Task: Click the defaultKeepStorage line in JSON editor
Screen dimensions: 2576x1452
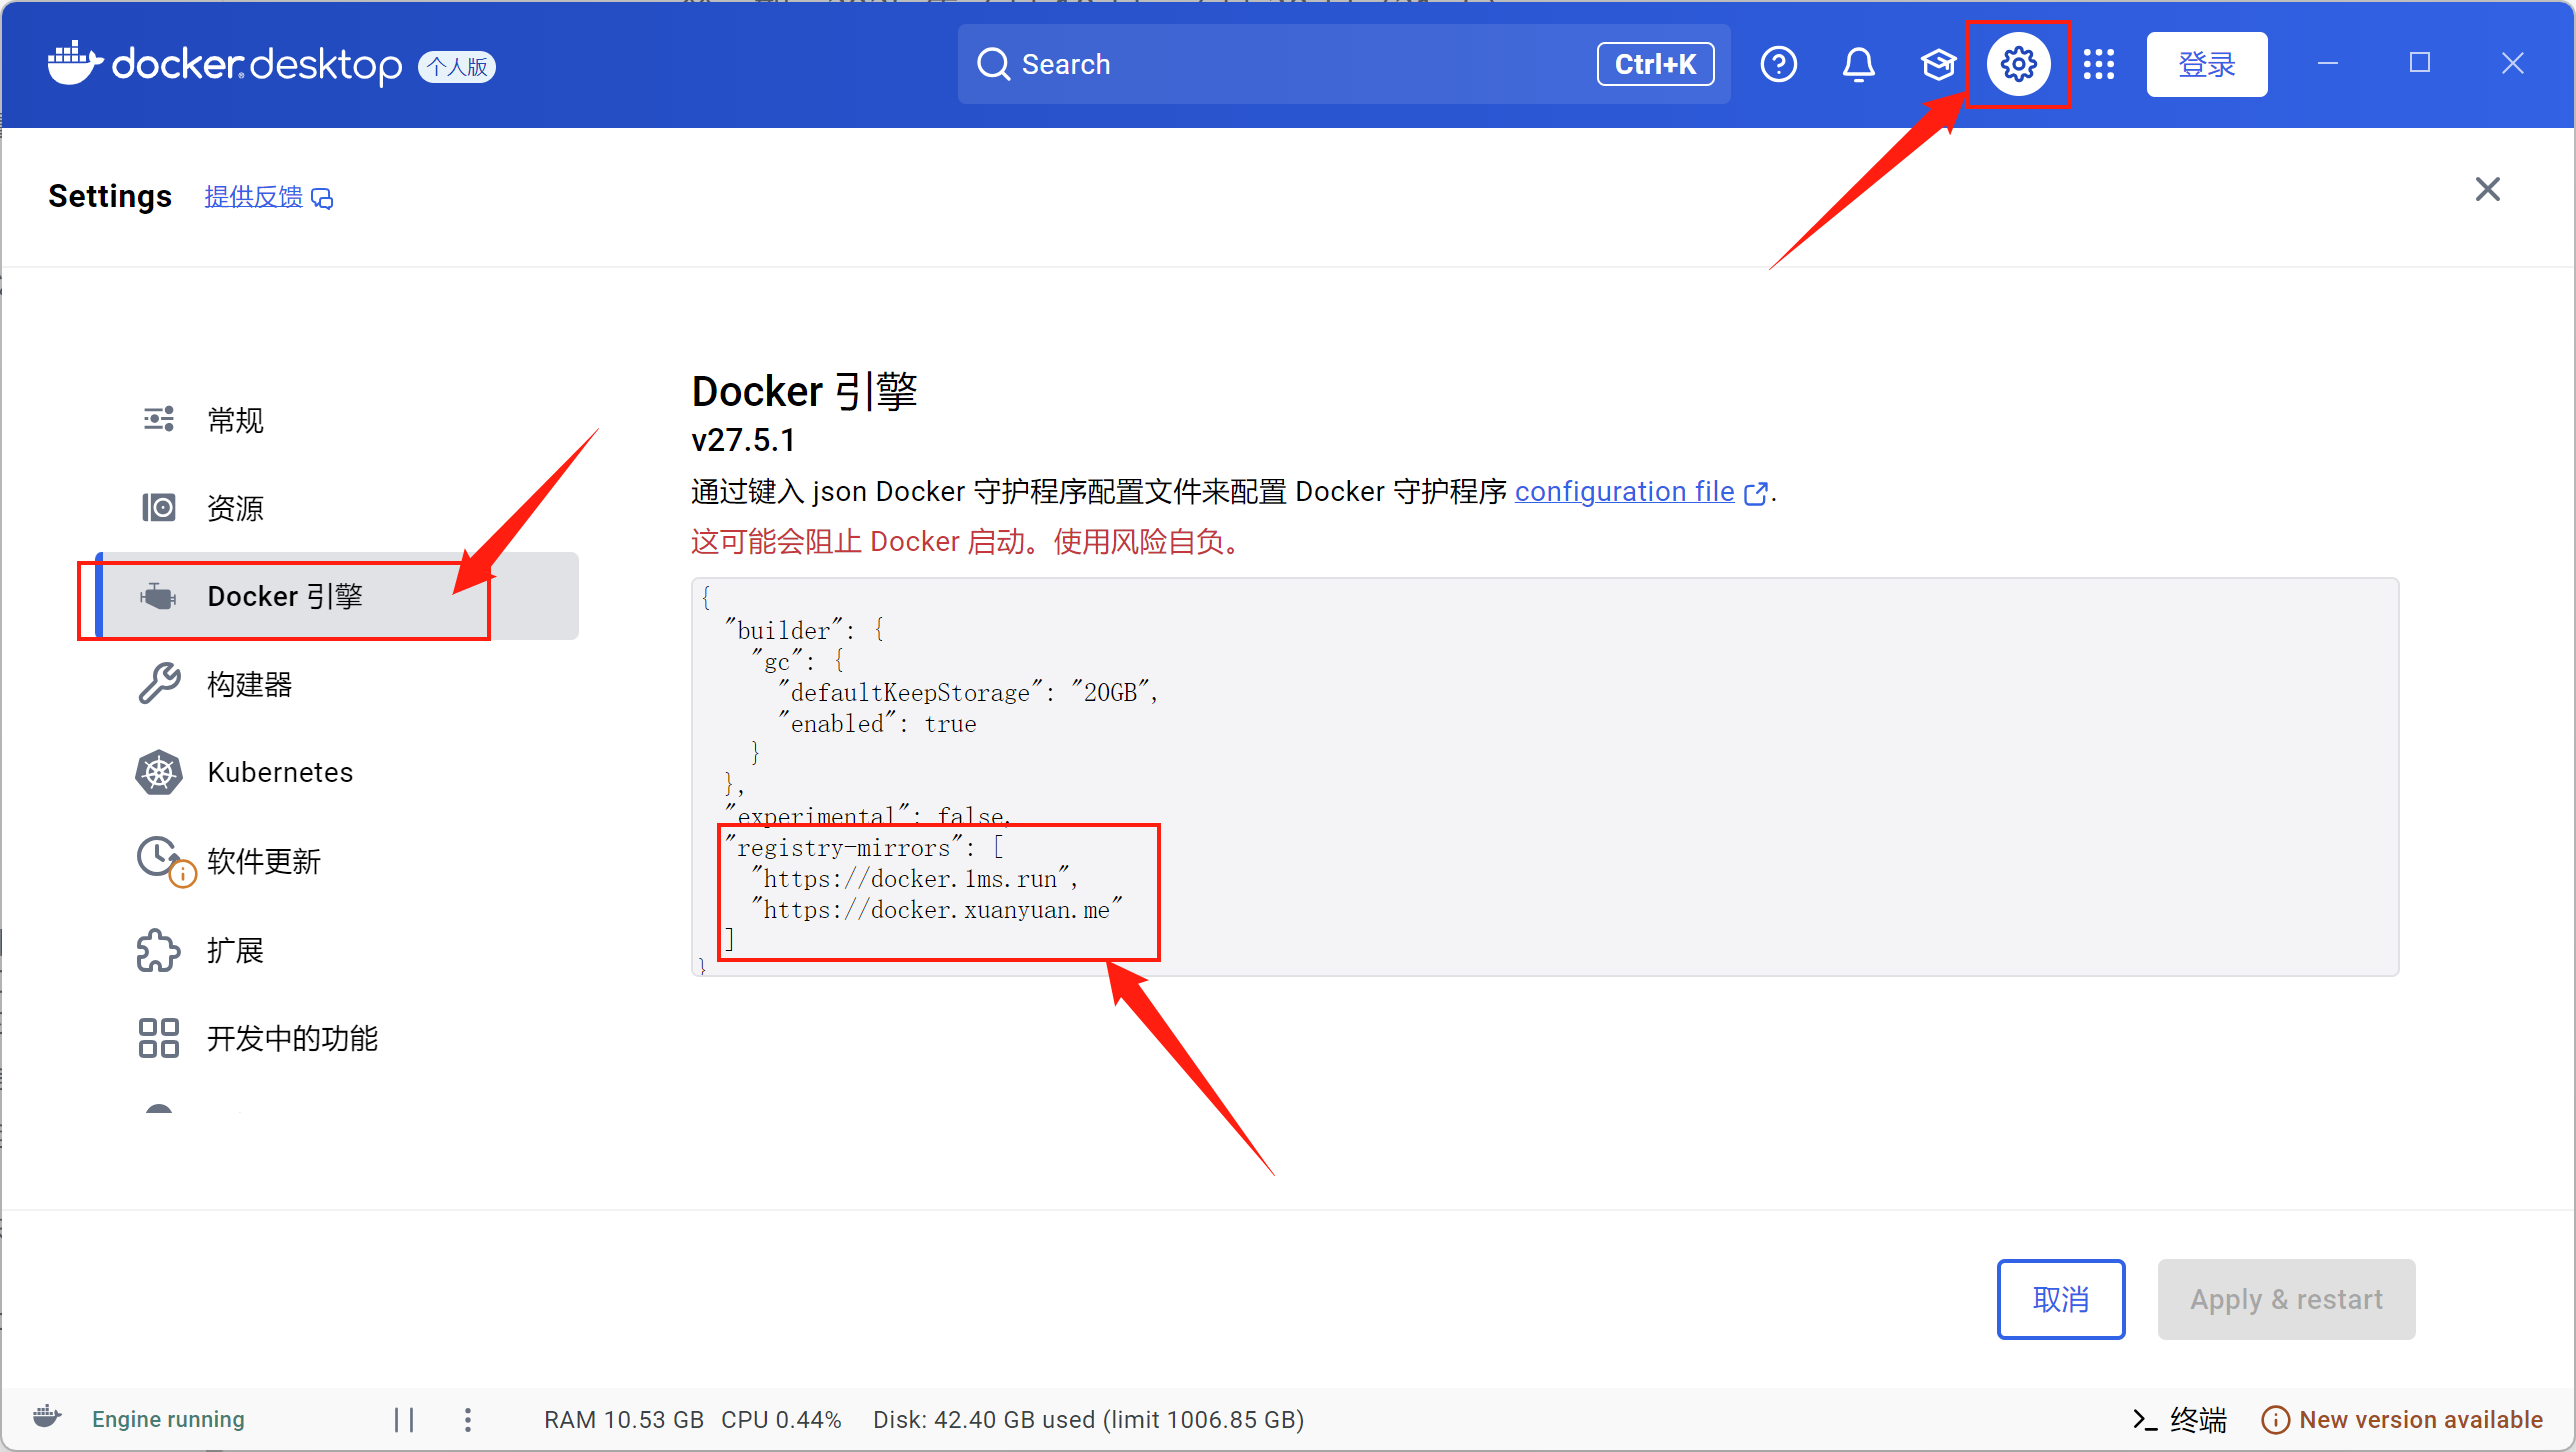Action: click(x=968, y=692)
